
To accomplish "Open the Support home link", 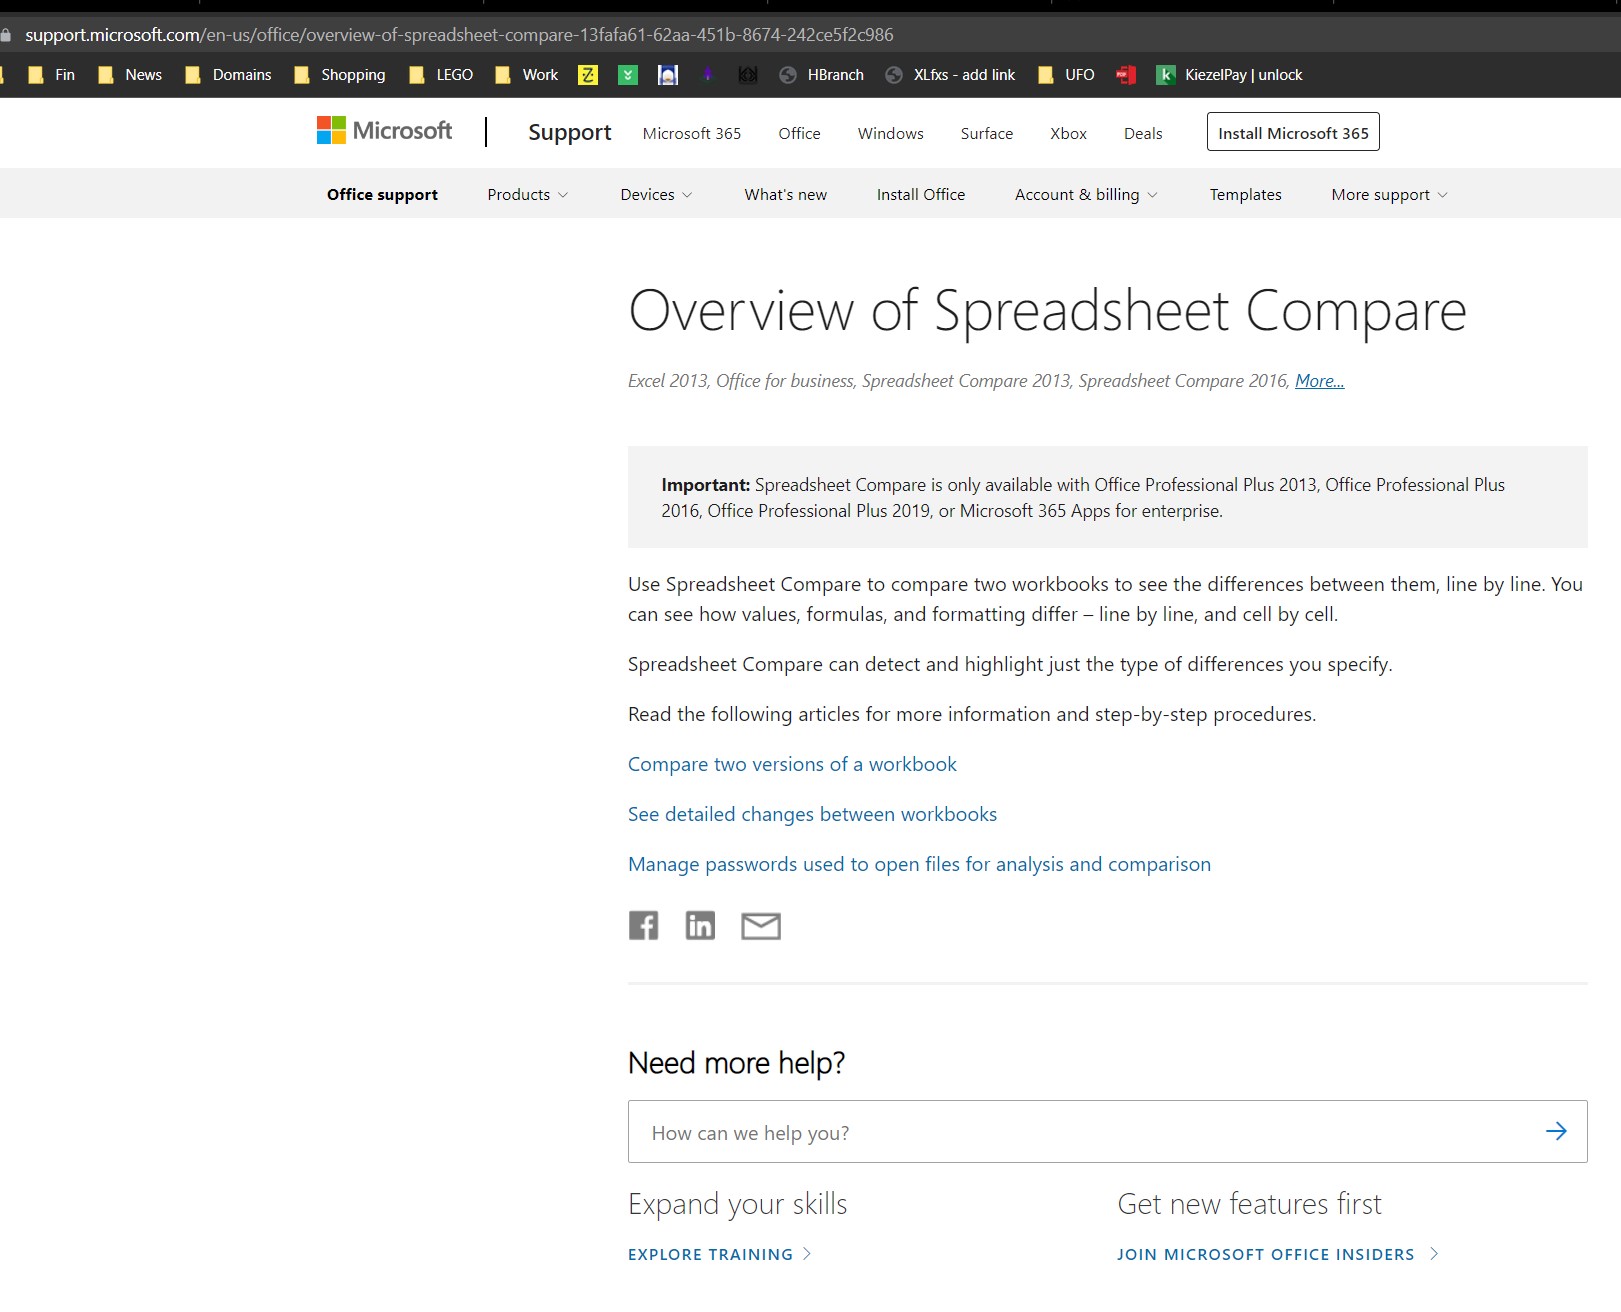I will [x=569, y=132].
